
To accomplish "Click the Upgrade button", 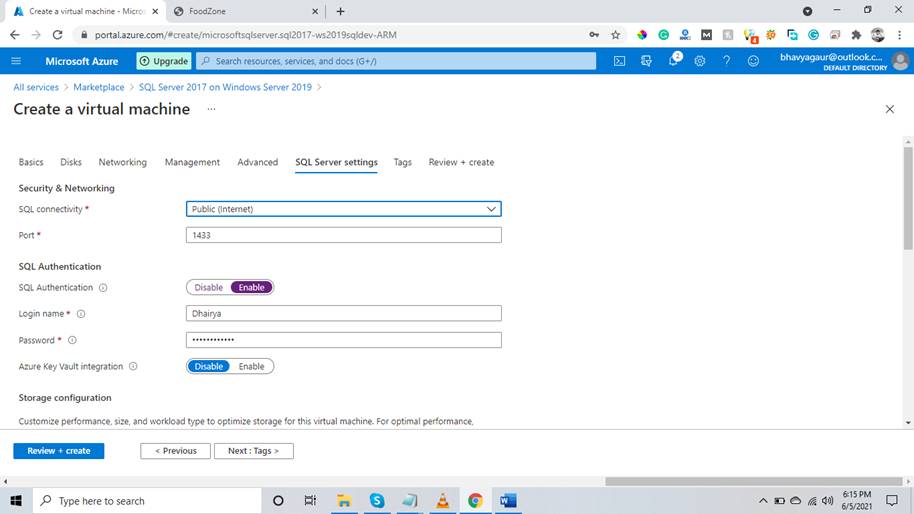I will [x=164, y=61].
